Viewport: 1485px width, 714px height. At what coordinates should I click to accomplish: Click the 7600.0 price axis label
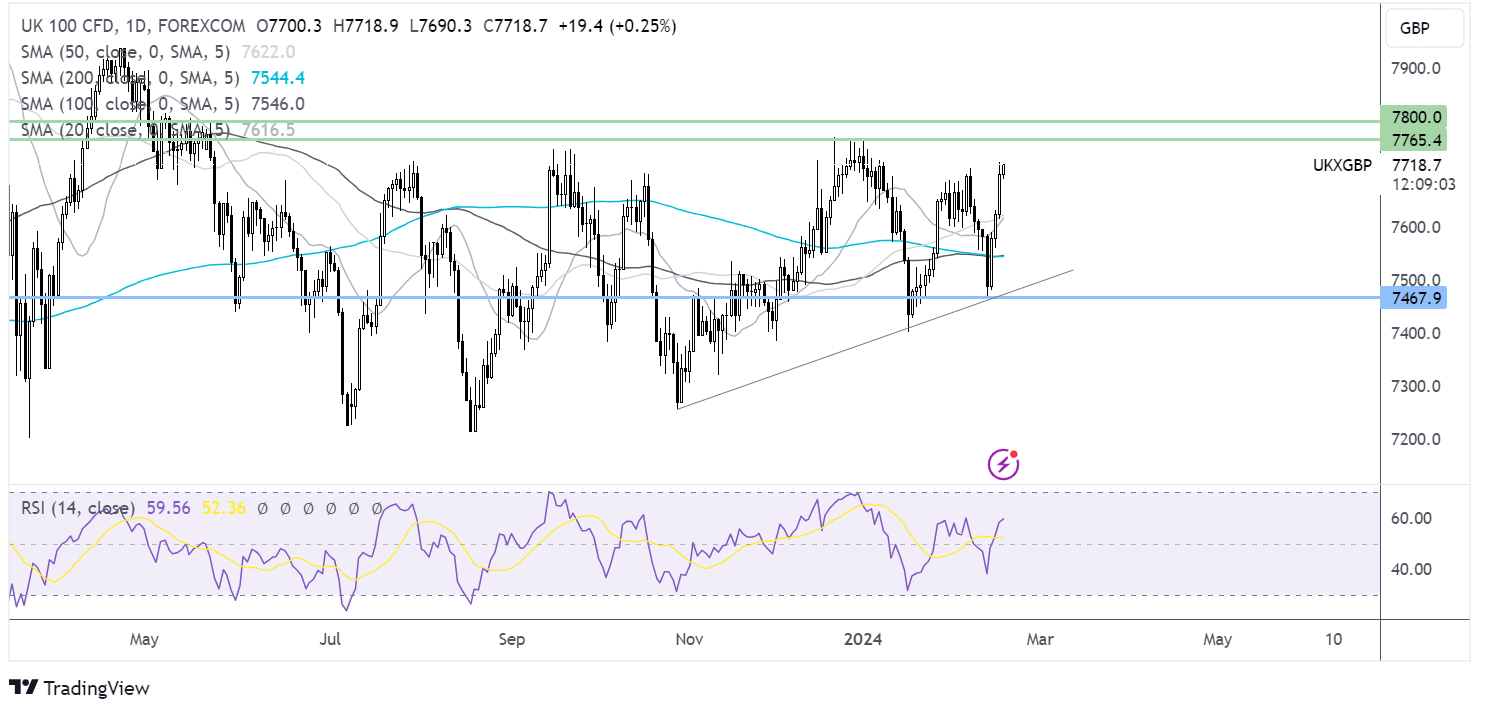pyautogui.click(x=1416, y=227)
